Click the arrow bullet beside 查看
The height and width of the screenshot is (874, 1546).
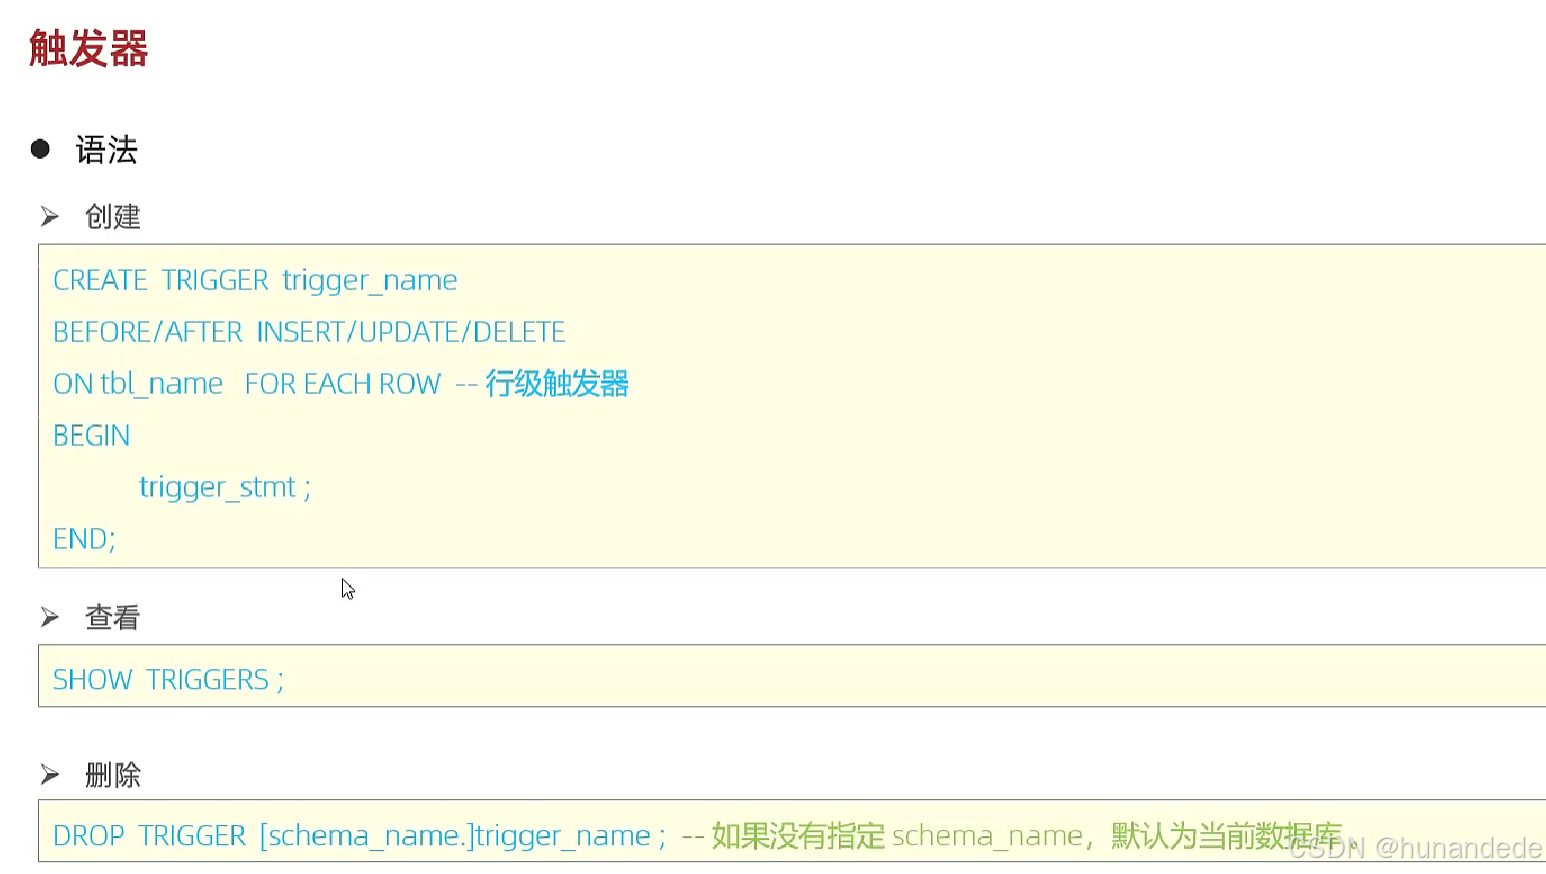pyautogui.click(x=50, y=617)
